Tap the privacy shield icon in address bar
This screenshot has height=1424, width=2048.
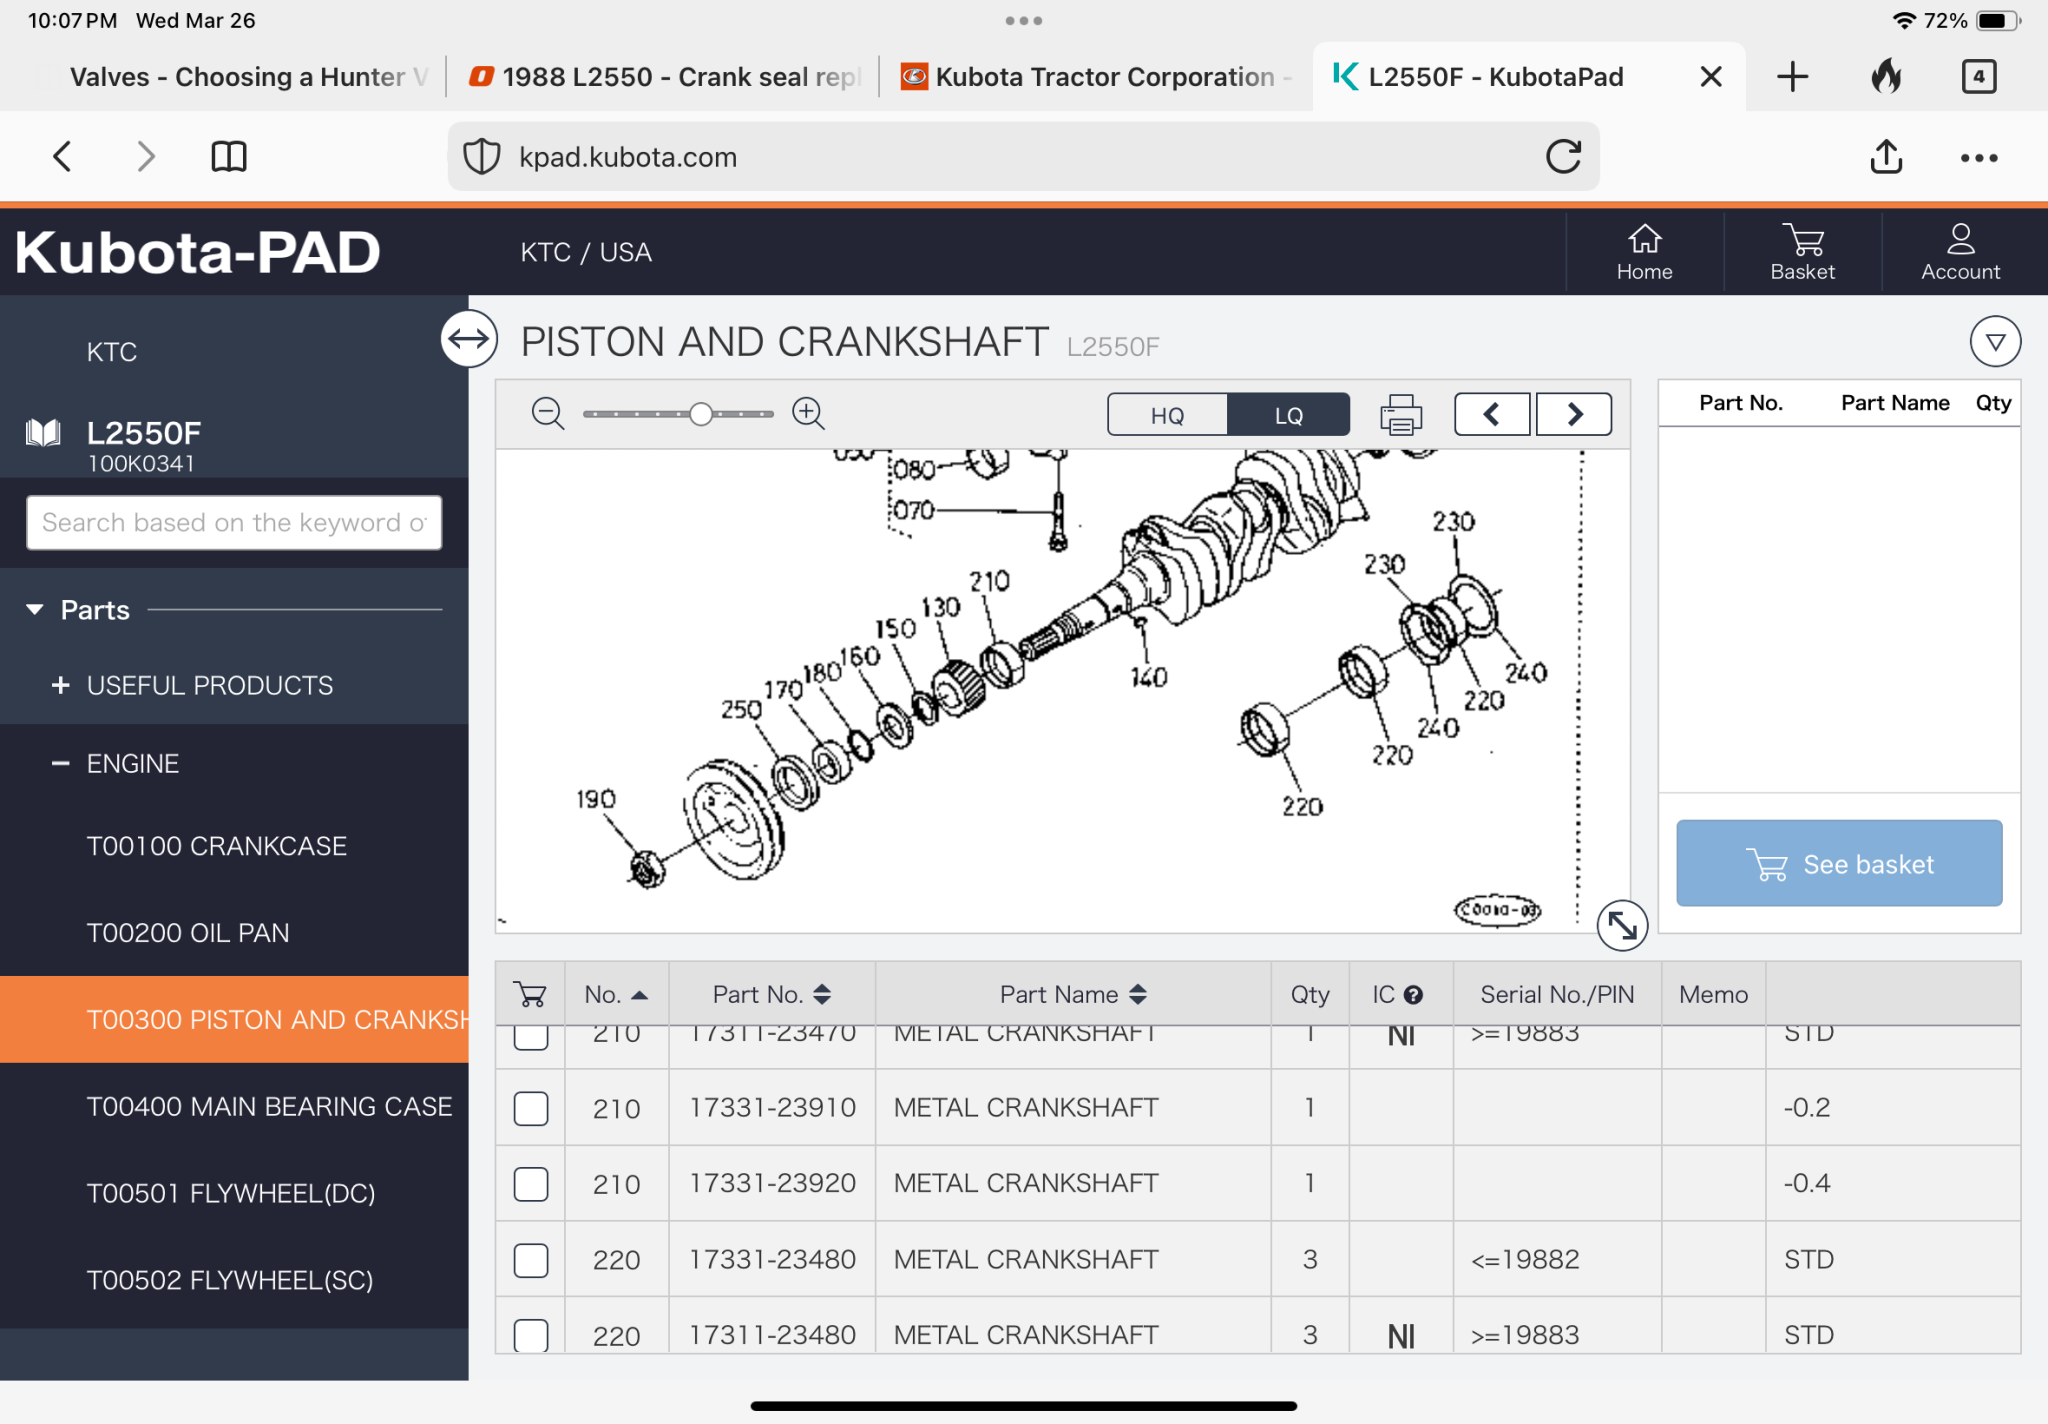pyautogui.click(x=482, y=157)
